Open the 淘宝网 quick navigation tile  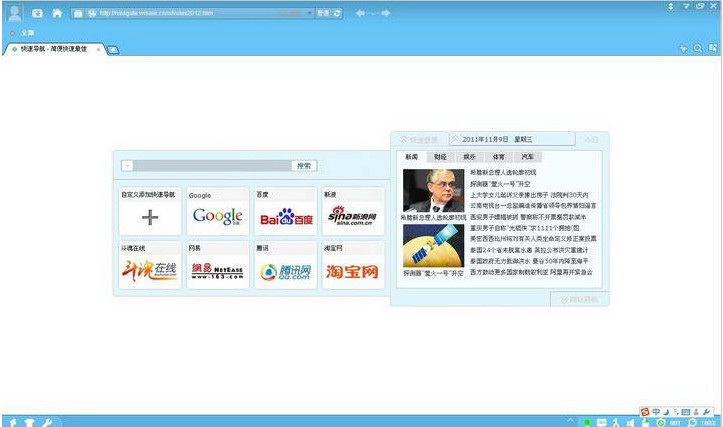coord(353,266)
